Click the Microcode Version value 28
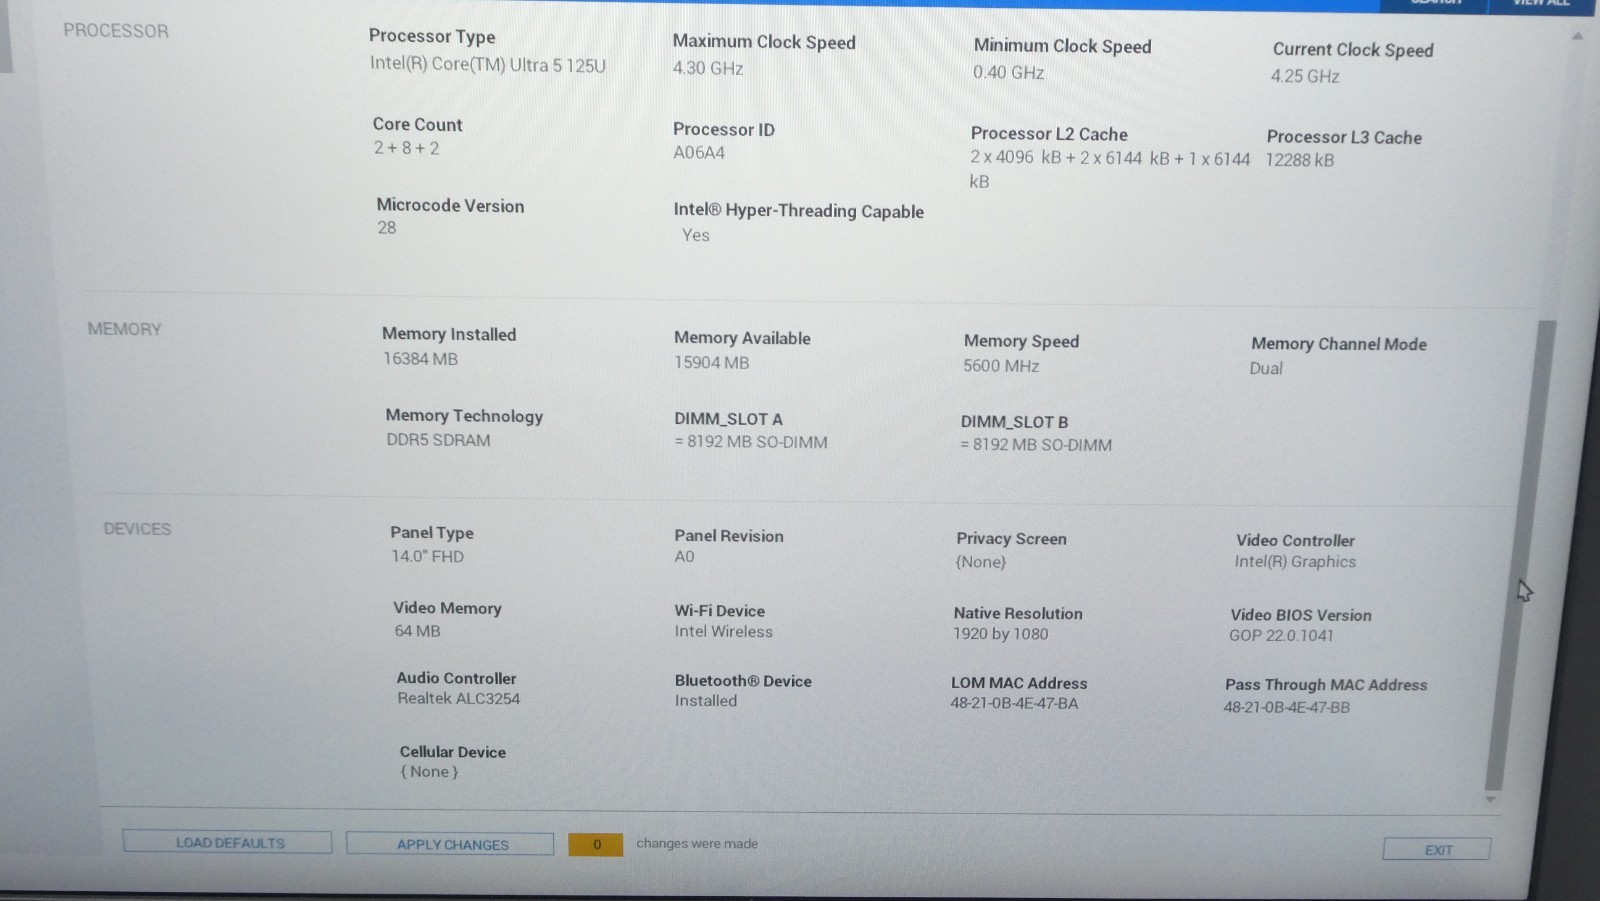The width and height of the screenshot is (1600, 901). coord(387,228)
